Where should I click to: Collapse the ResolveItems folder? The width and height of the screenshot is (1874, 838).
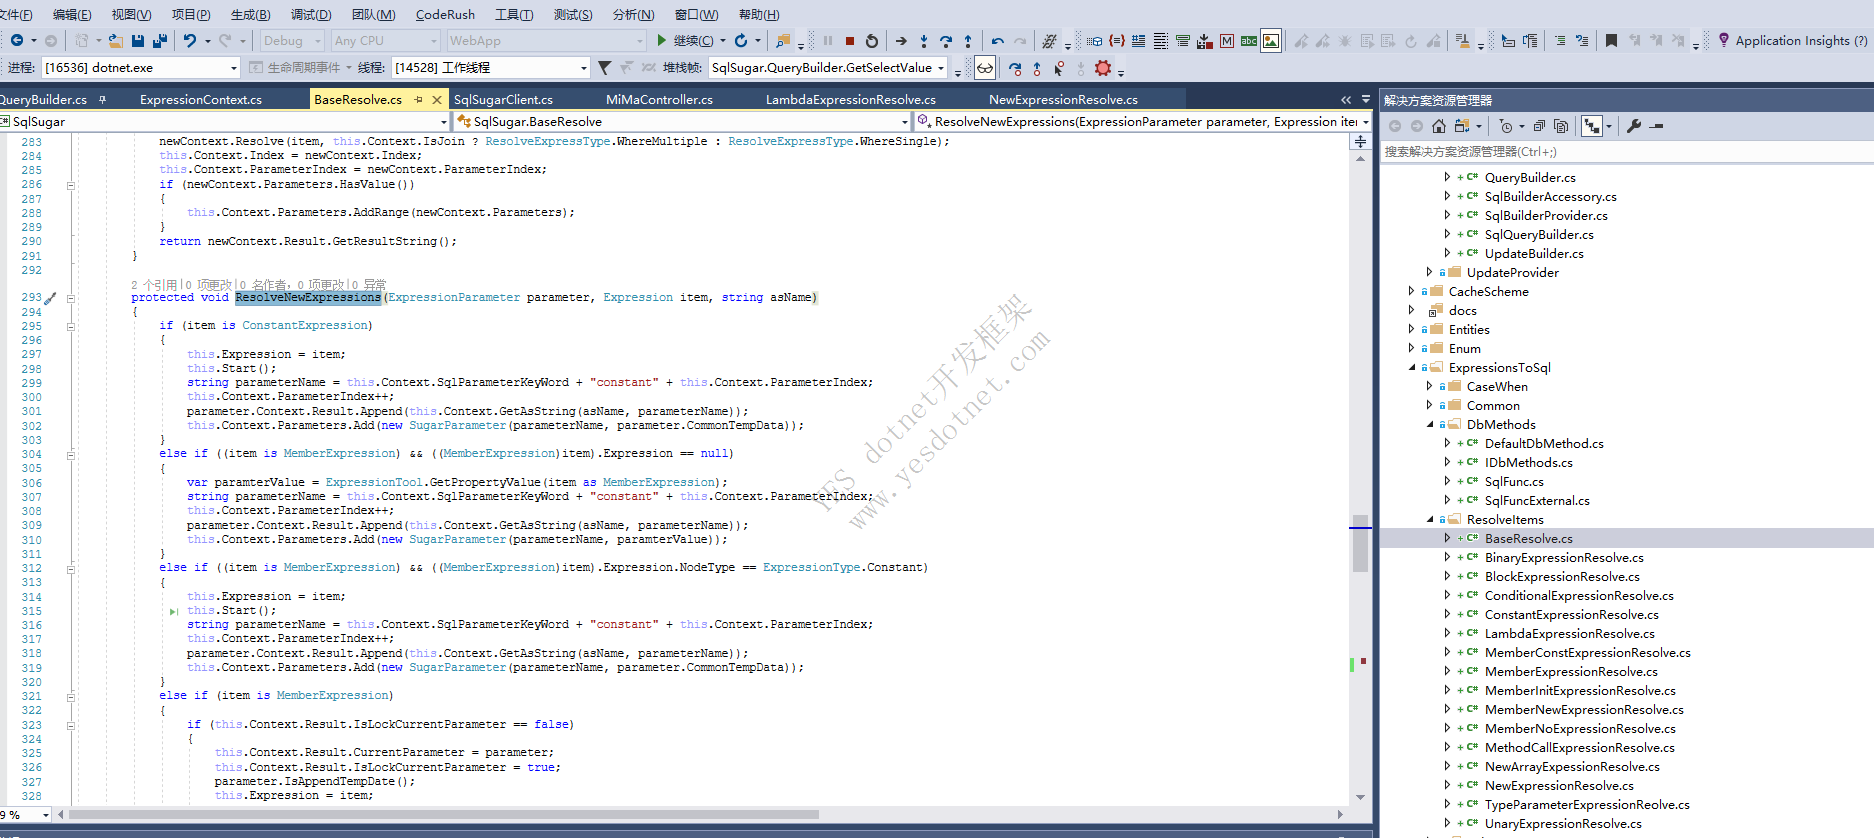1429,520
